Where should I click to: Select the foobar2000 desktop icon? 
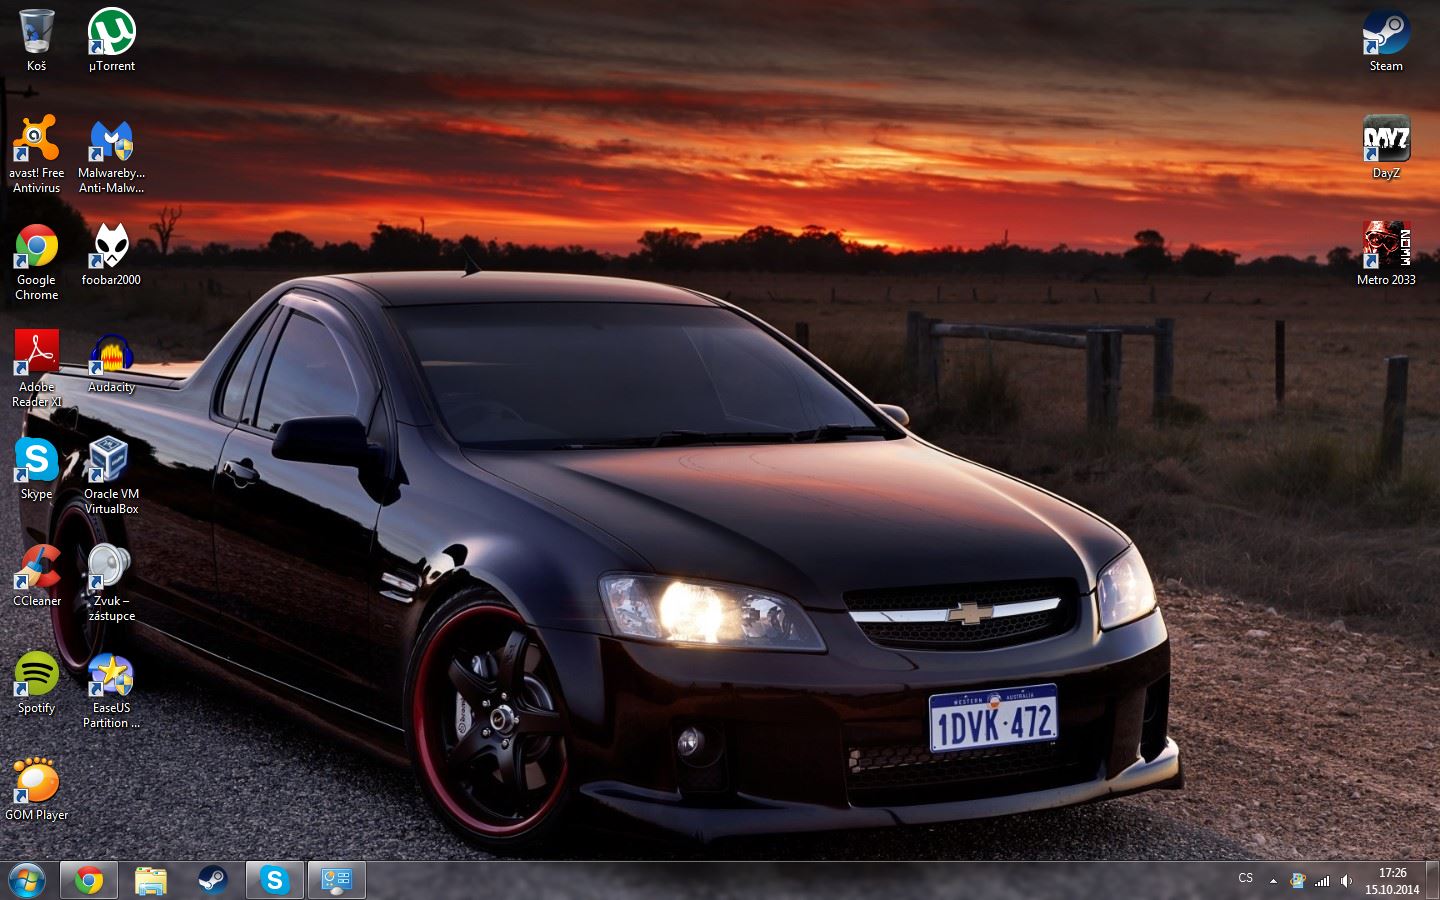(x=111, y=247)
